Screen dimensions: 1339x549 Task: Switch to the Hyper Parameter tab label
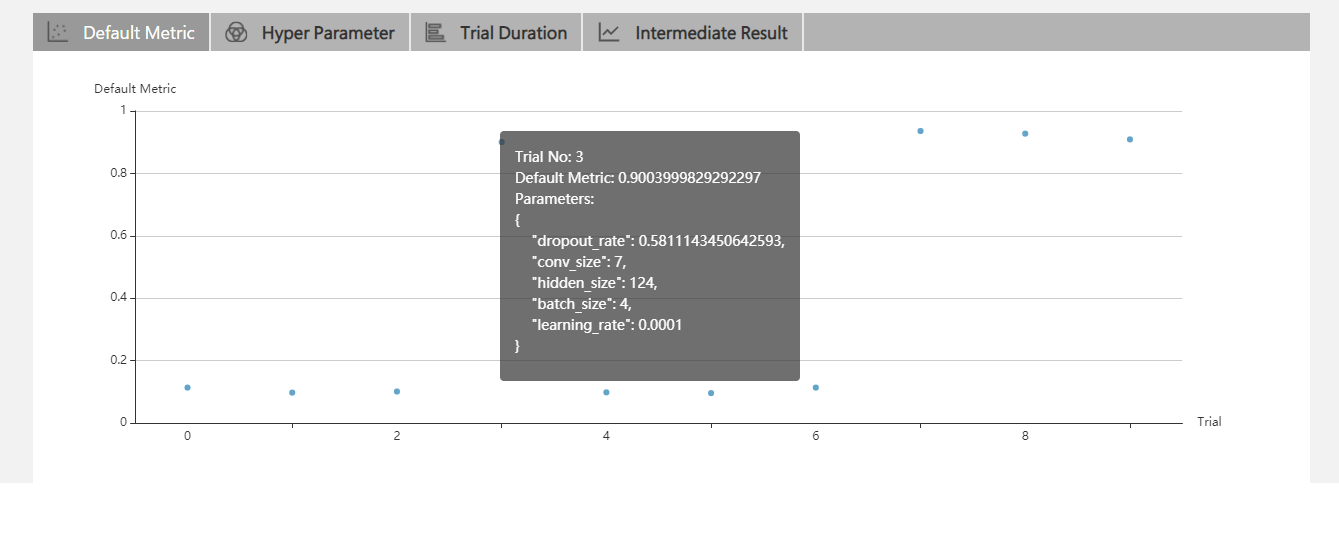328,33
